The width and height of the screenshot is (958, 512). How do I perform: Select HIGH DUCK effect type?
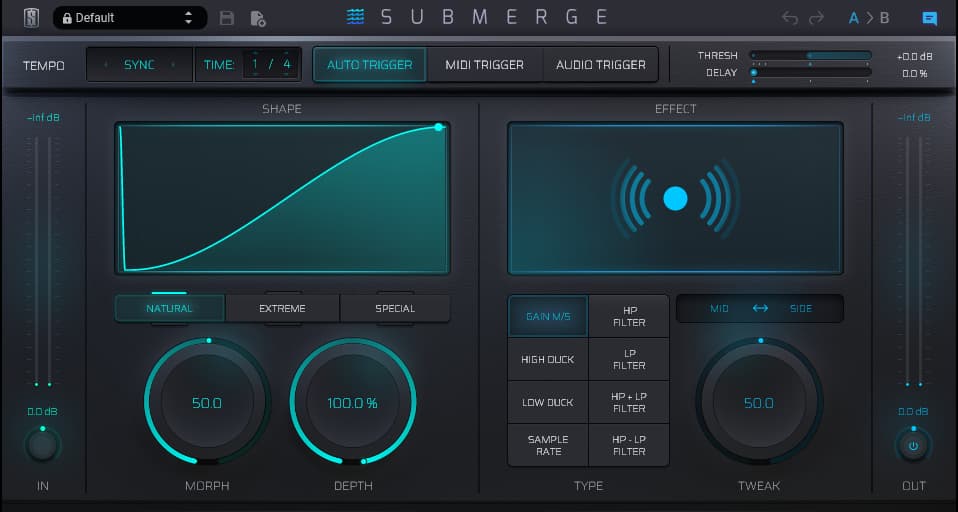tap(548, 359)
